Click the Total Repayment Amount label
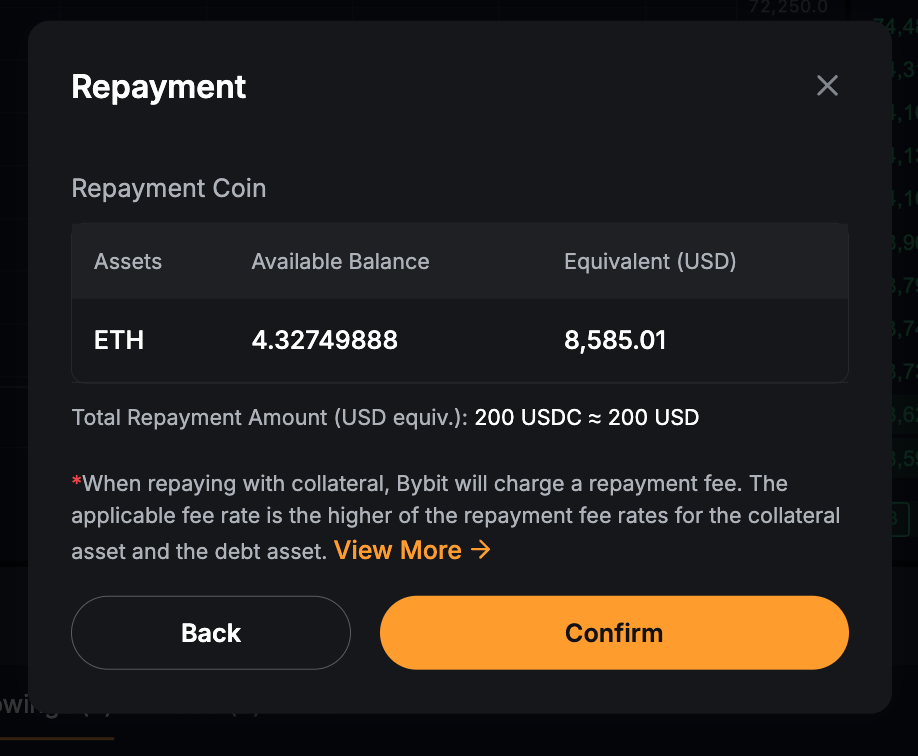The image size is (918, 756). pos(270,417)
